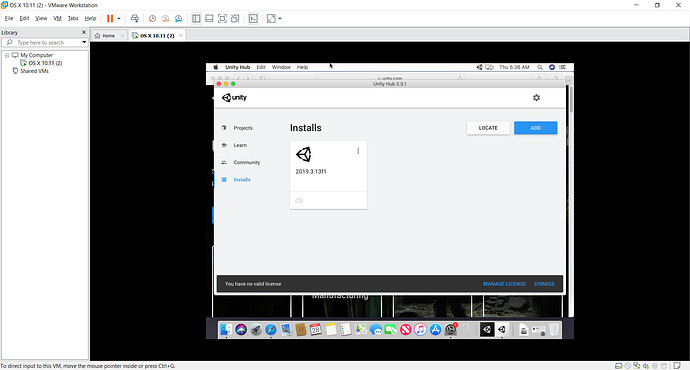The height and width of the screenshot is (370, 690).
Task: Click the library search input field
Action: point(44,42)
